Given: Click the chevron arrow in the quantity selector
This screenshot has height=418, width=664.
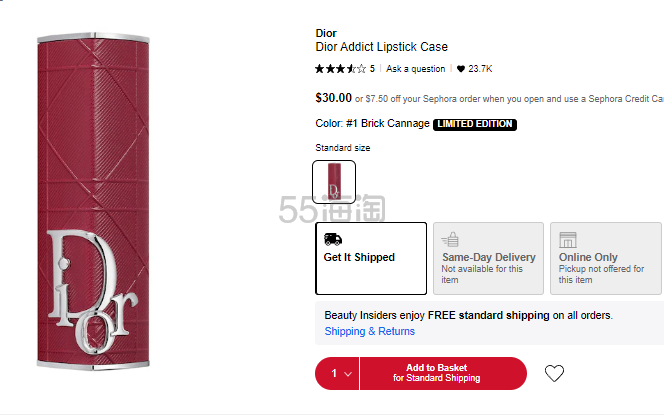Looking at the screenshot, I should 348,374.
